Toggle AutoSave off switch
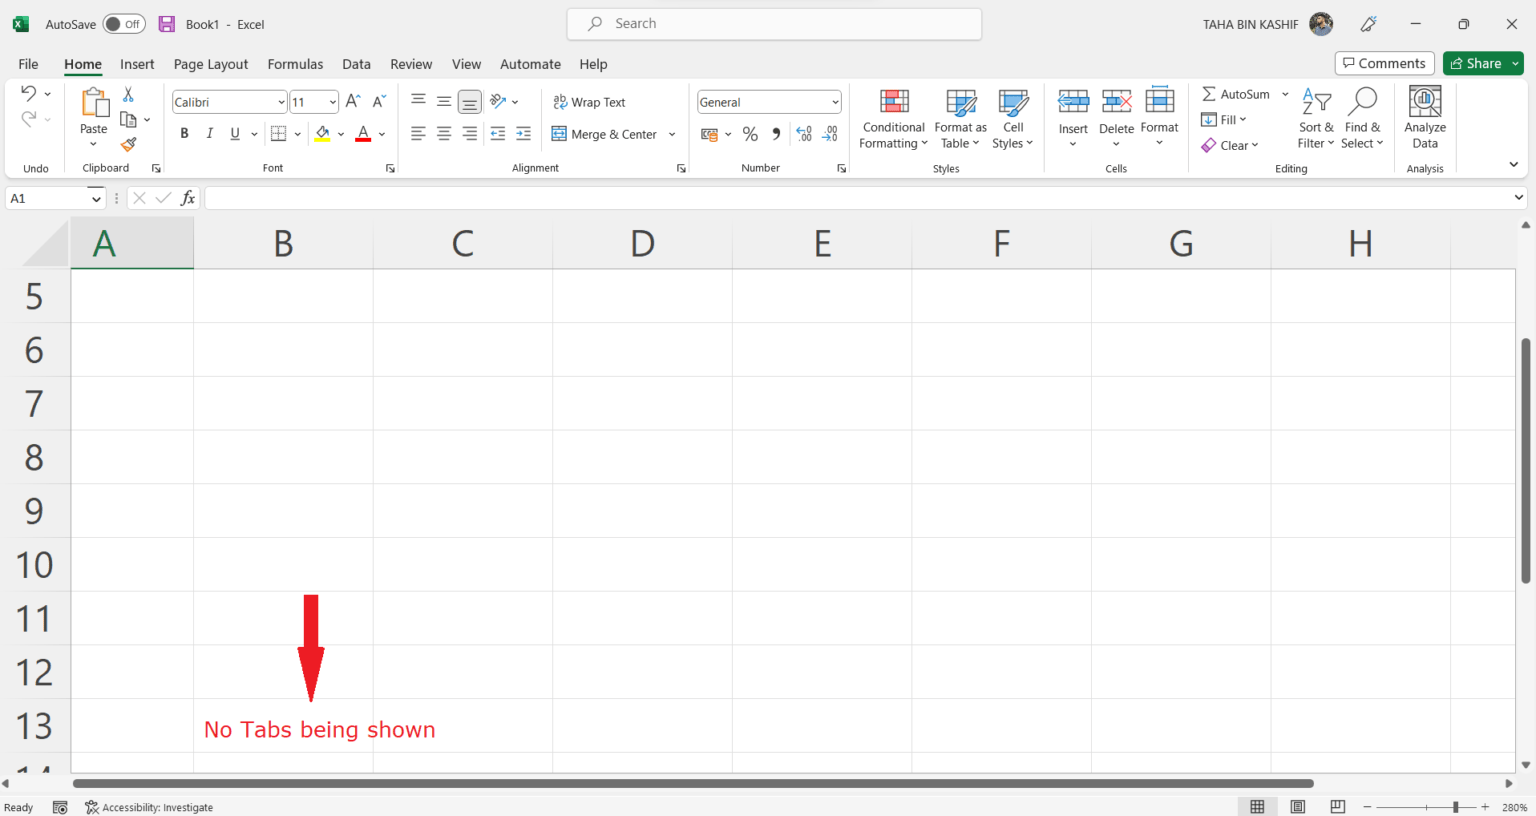Screen dimensions: 1536x816 pos(123,23)
